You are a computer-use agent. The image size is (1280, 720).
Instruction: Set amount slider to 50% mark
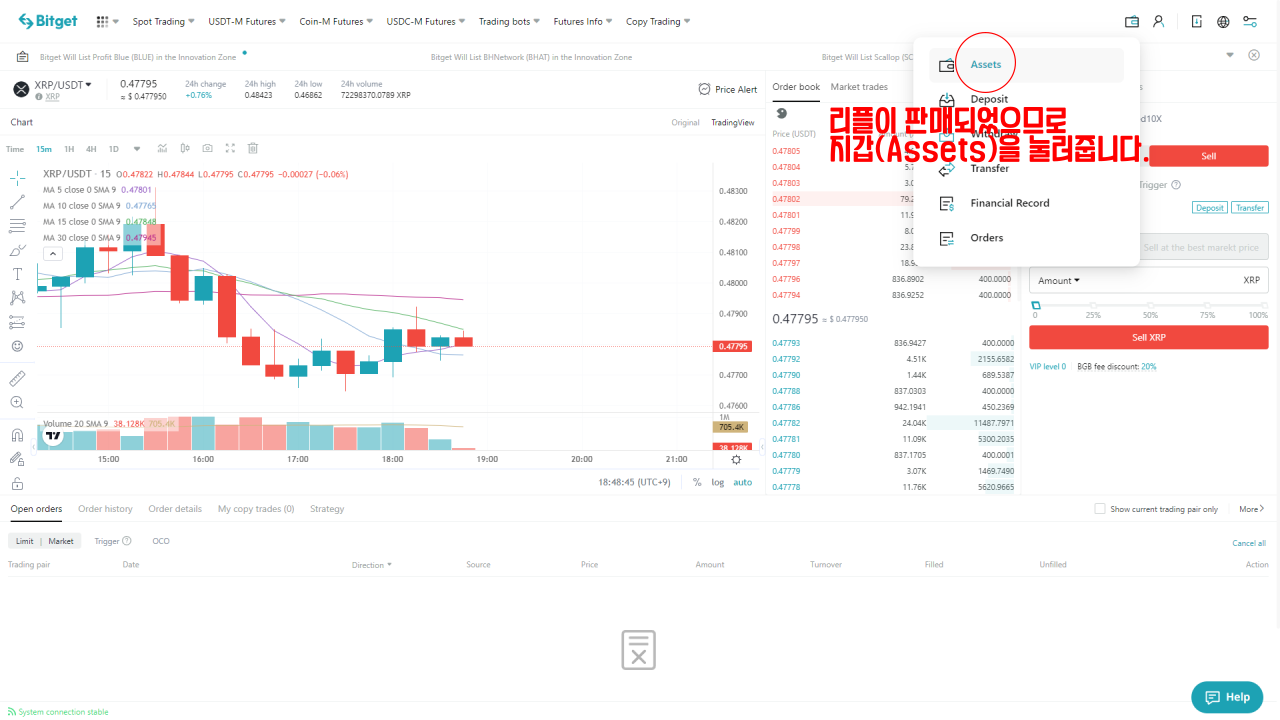pos(1150,305)
